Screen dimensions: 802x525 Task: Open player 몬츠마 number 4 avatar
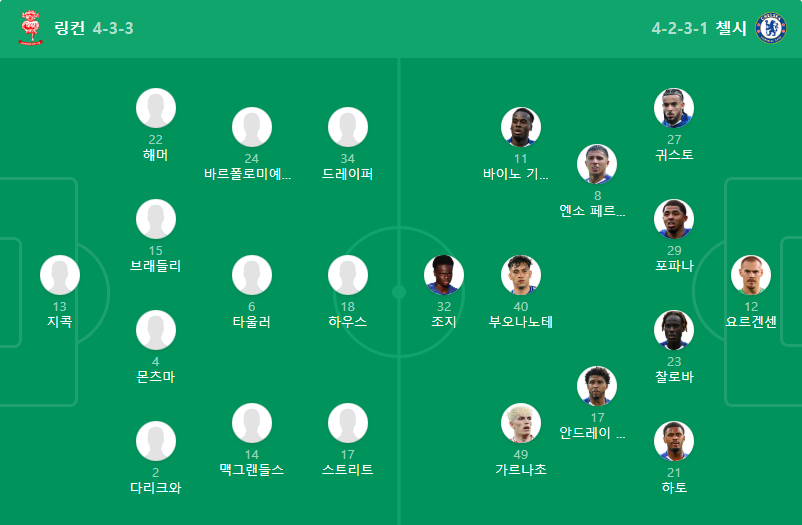click(156, 330)
